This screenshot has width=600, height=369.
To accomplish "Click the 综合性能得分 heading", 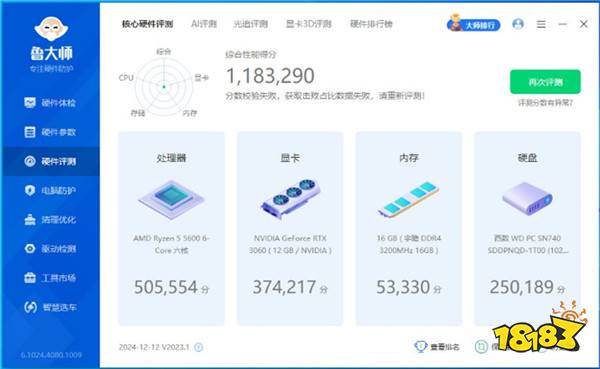I will click(251, 54).
